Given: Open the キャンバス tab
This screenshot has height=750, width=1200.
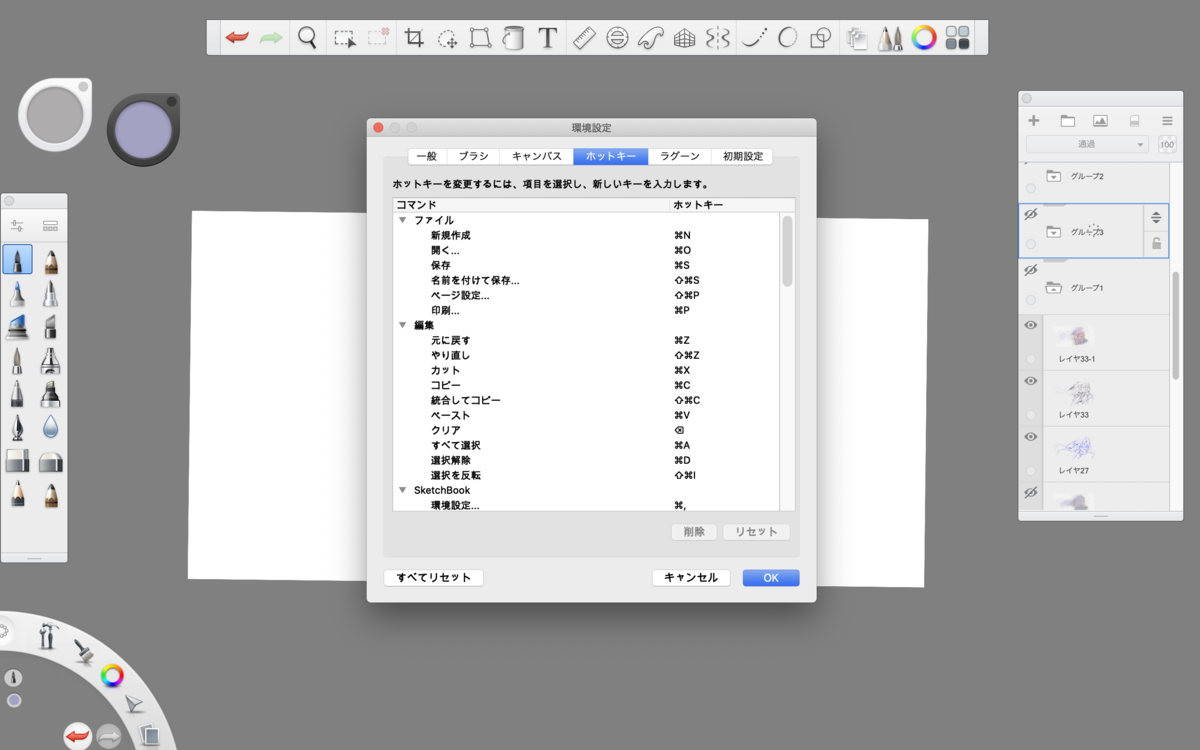Looking at the screenshot, I should coord(537,156).
